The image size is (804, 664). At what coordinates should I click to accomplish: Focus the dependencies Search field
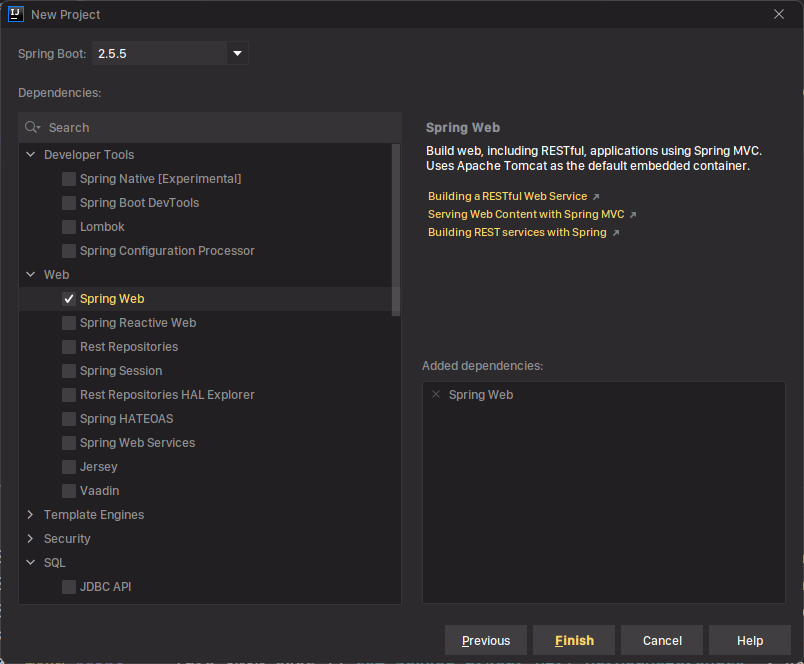[x=210, y=128]
